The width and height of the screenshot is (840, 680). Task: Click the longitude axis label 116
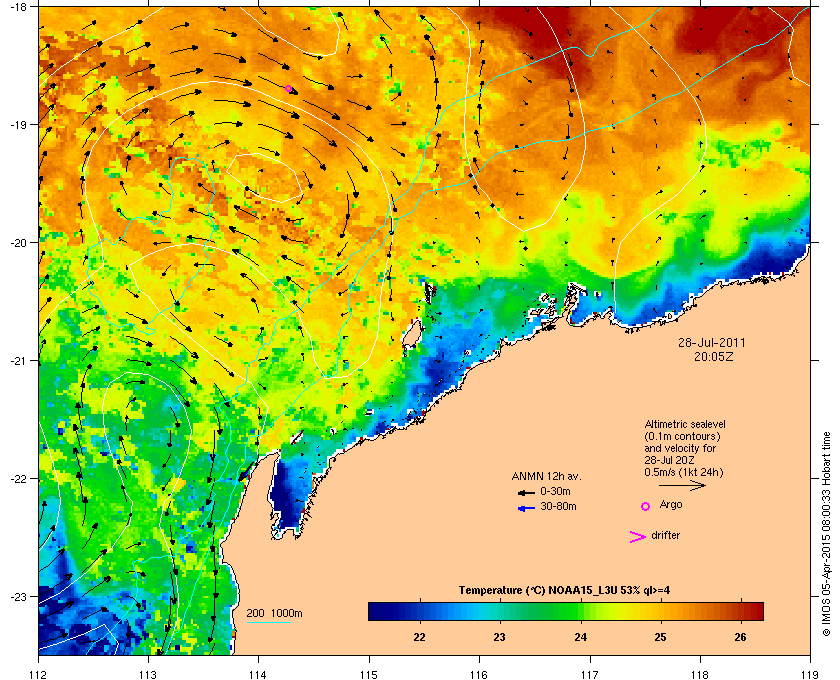[479, 674]
